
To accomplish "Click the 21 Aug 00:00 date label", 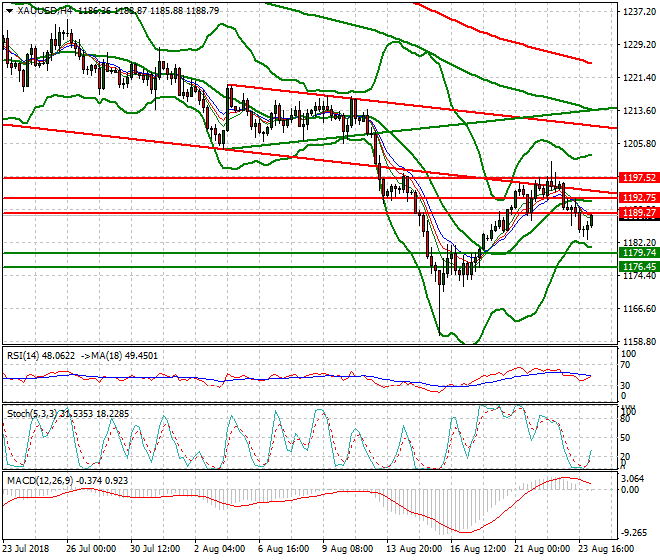I will pos(542,549).
